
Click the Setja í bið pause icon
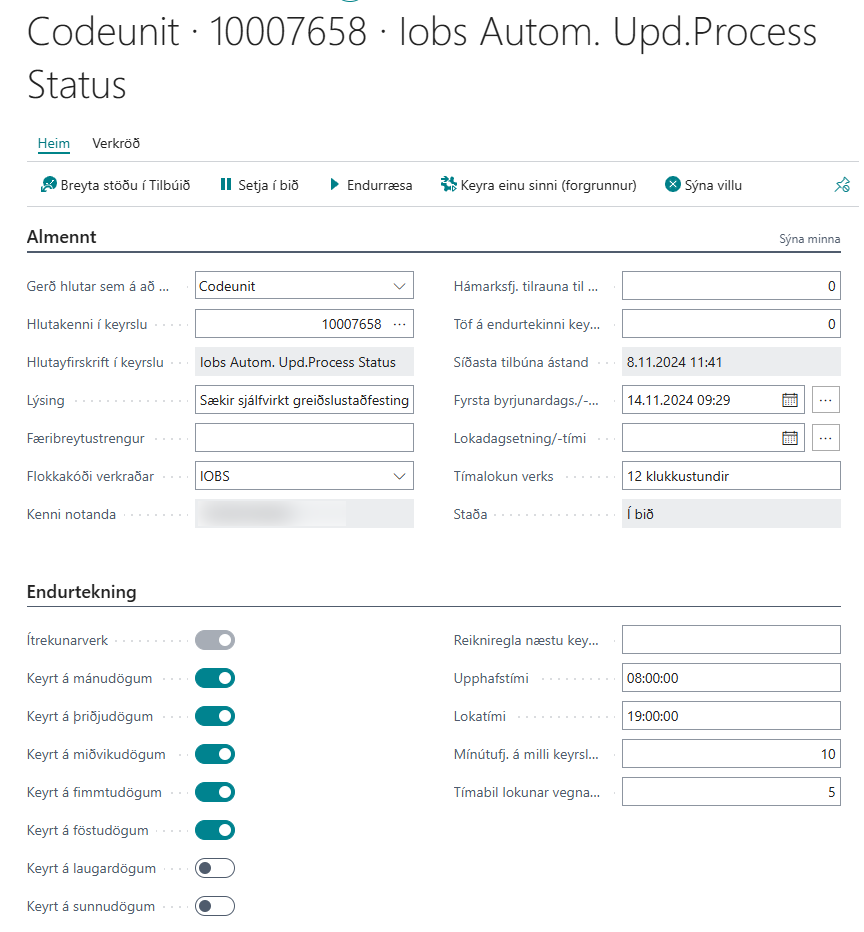pyautogui.click(x=225, y=185)
